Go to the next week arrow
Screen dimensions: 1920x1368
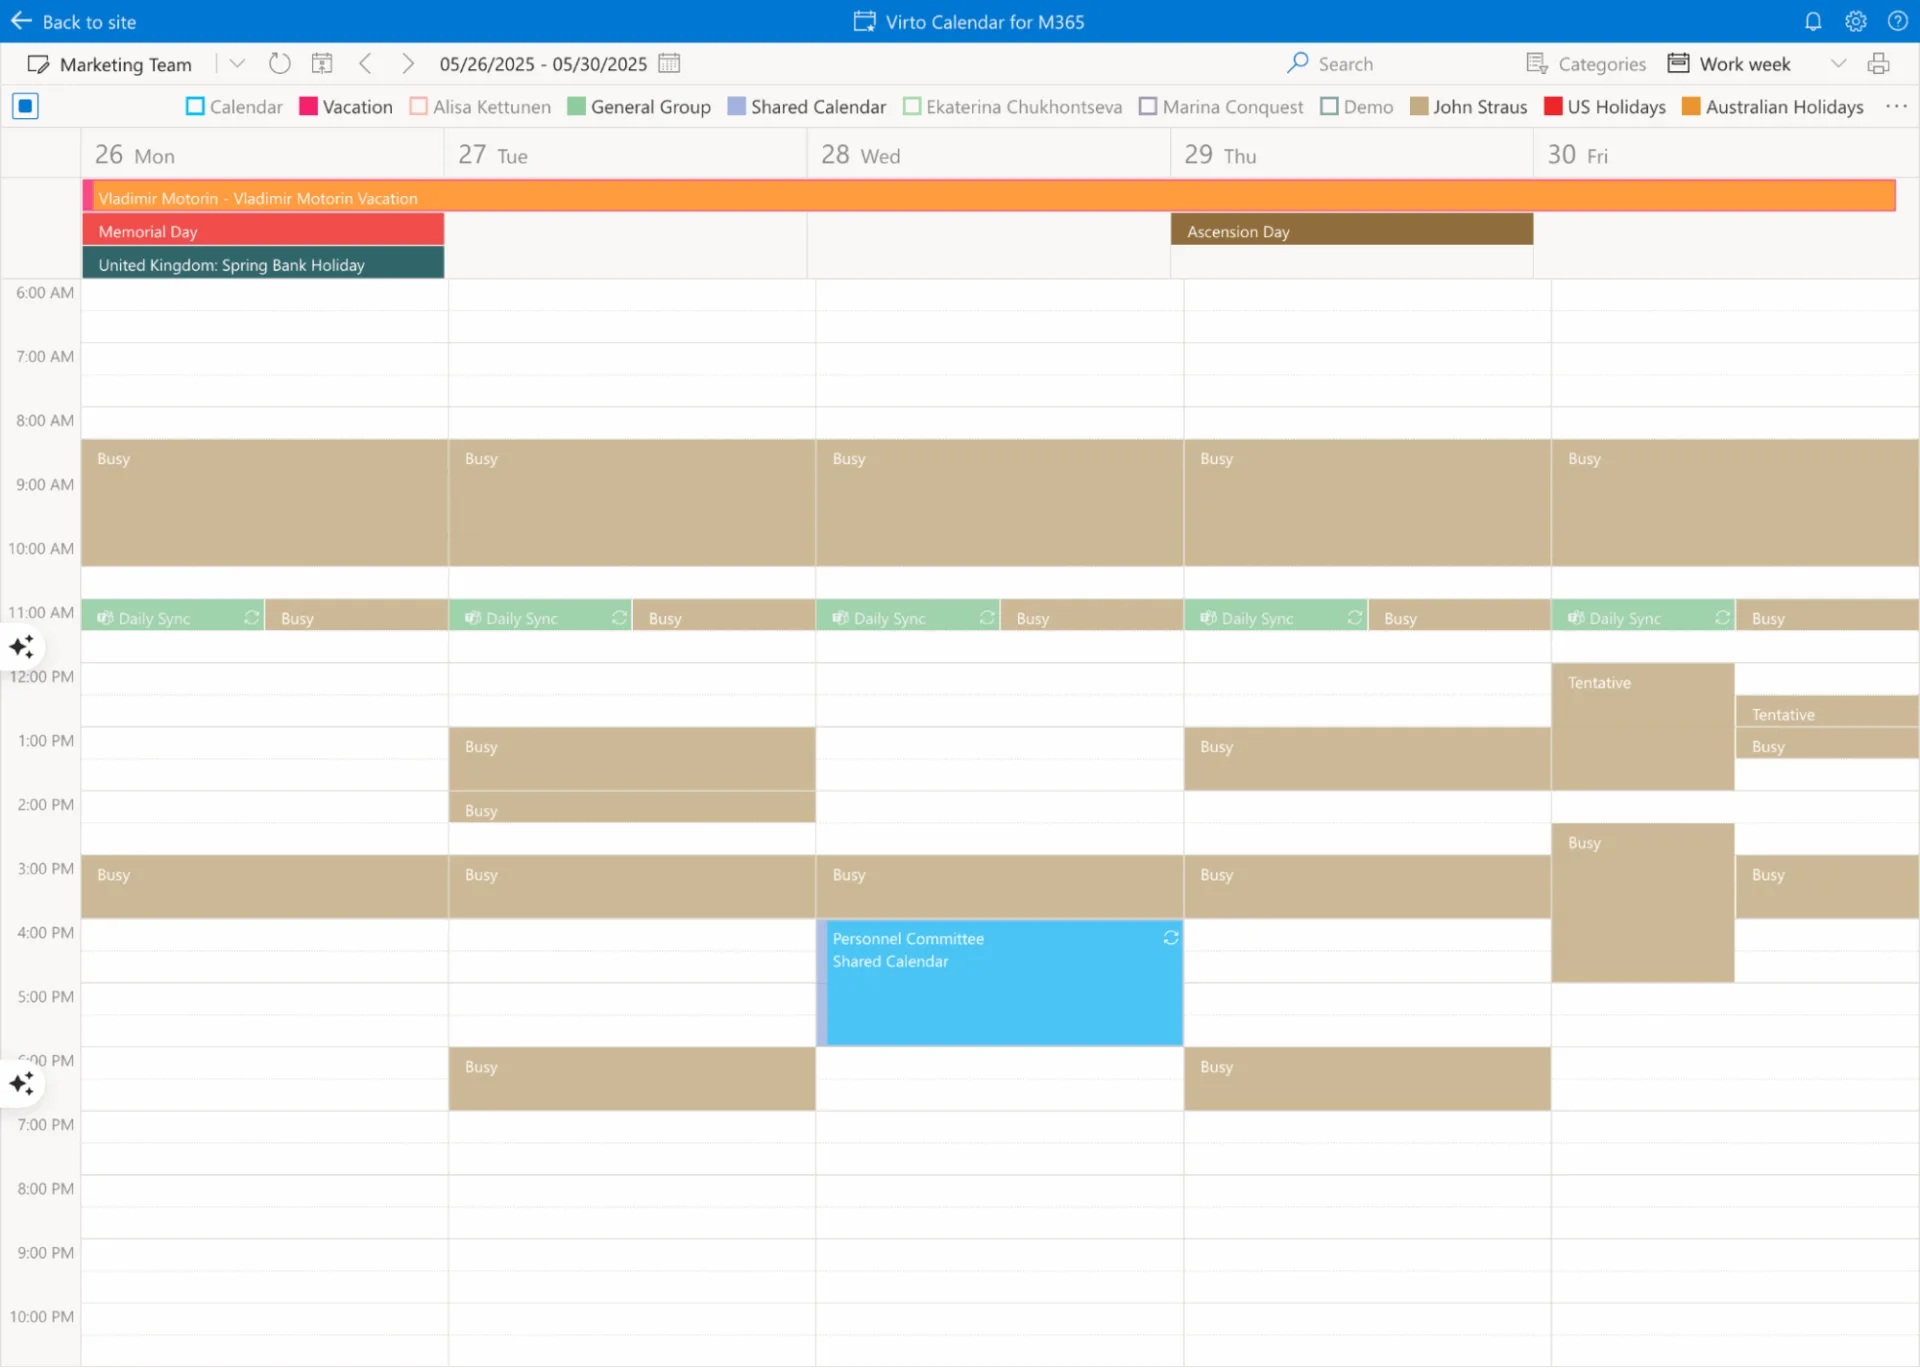pos(408,63)
